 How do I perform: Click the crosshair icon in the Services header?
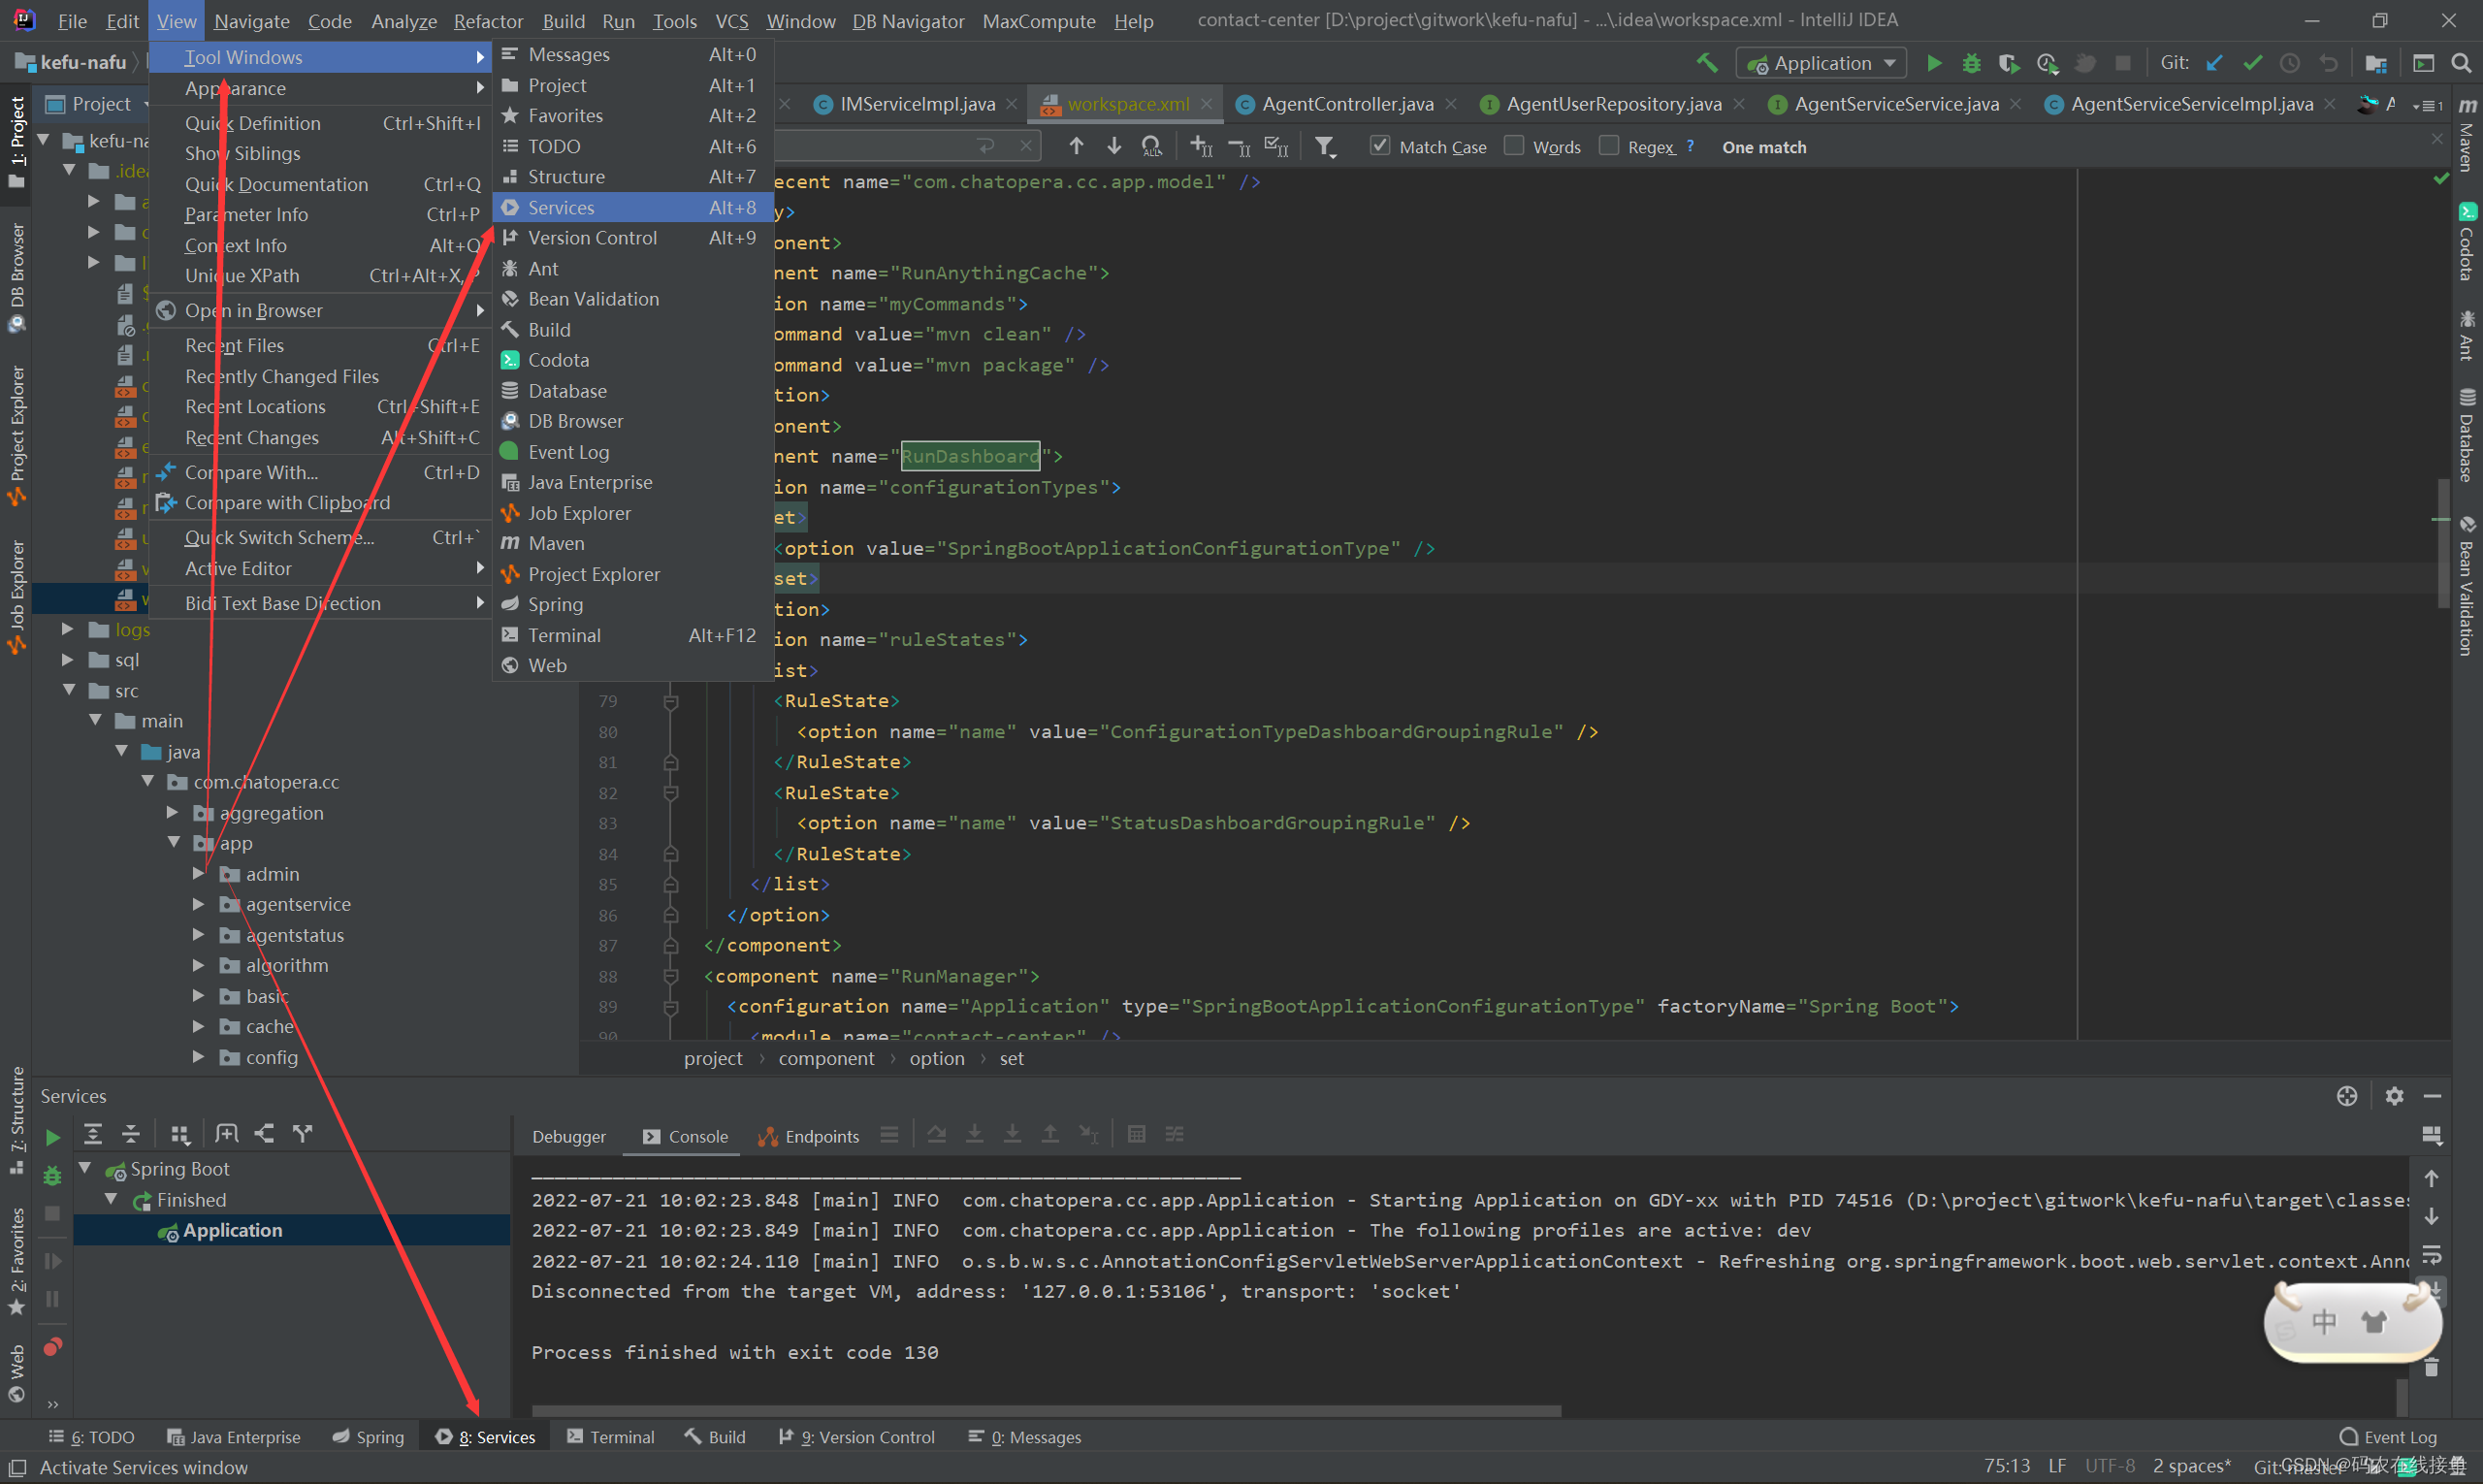point(2347,1096)
